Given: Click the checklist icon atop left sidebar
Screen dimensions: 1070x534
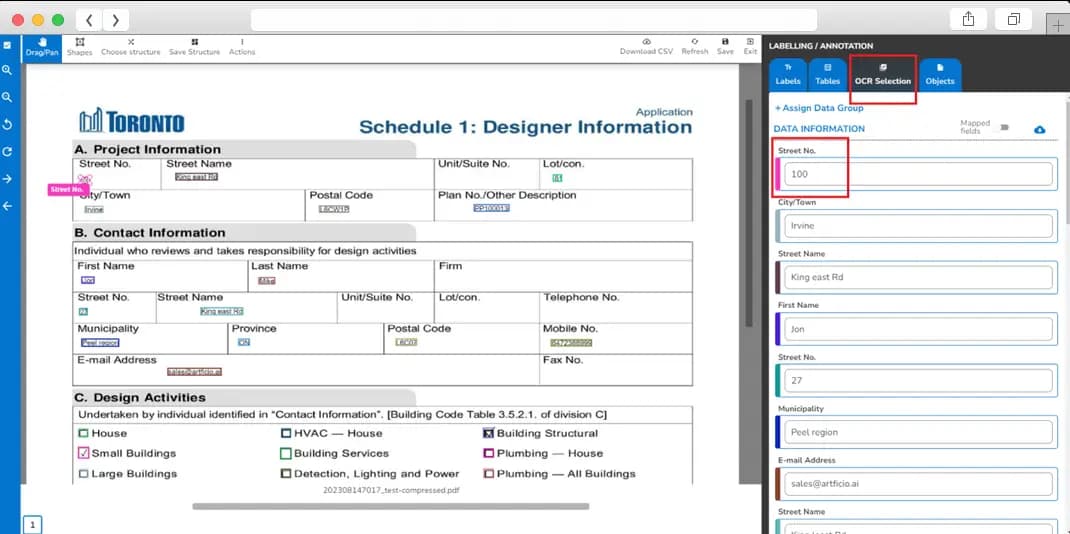Looking at the screenshot, I should click(7, 45).
